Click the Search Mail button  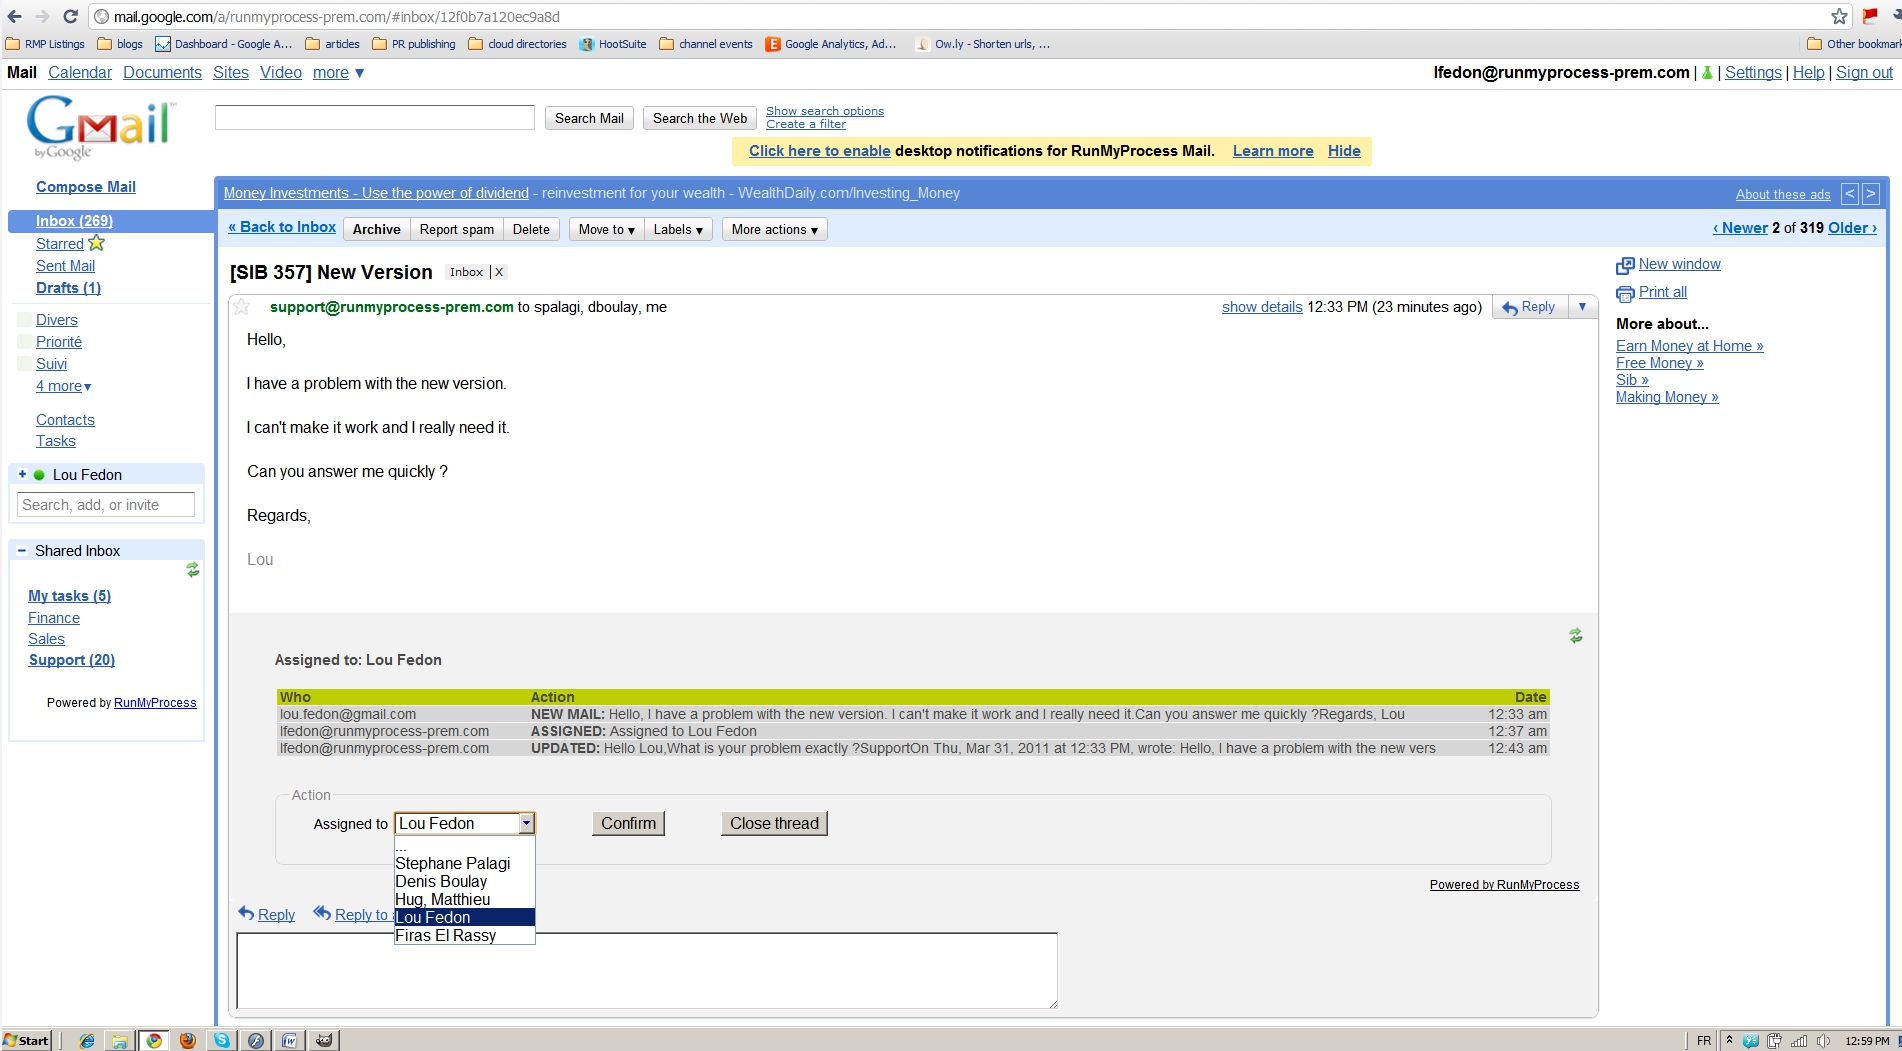(x=589, y=118)
